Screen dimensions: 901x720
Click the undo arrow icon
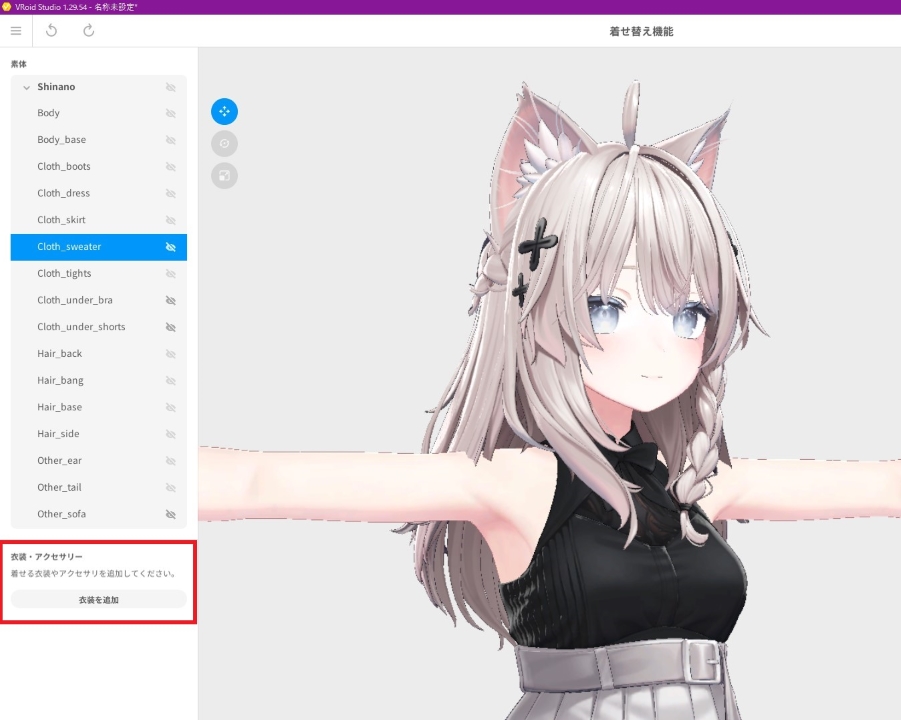pos(52,30)
